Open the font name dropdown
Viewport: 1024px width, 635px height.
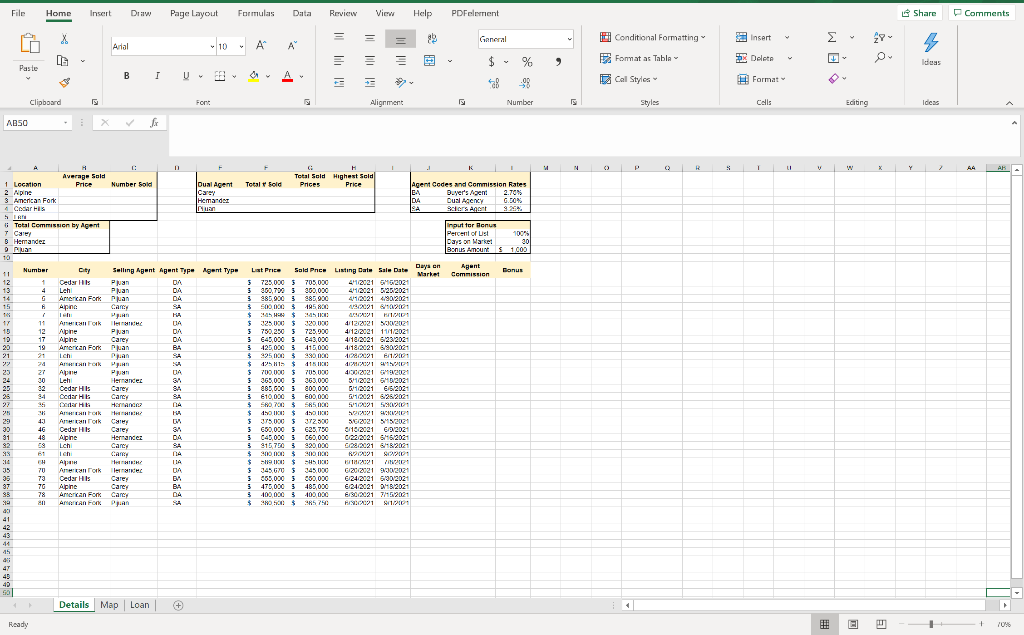pyautogui.click(x=214, y=47)
